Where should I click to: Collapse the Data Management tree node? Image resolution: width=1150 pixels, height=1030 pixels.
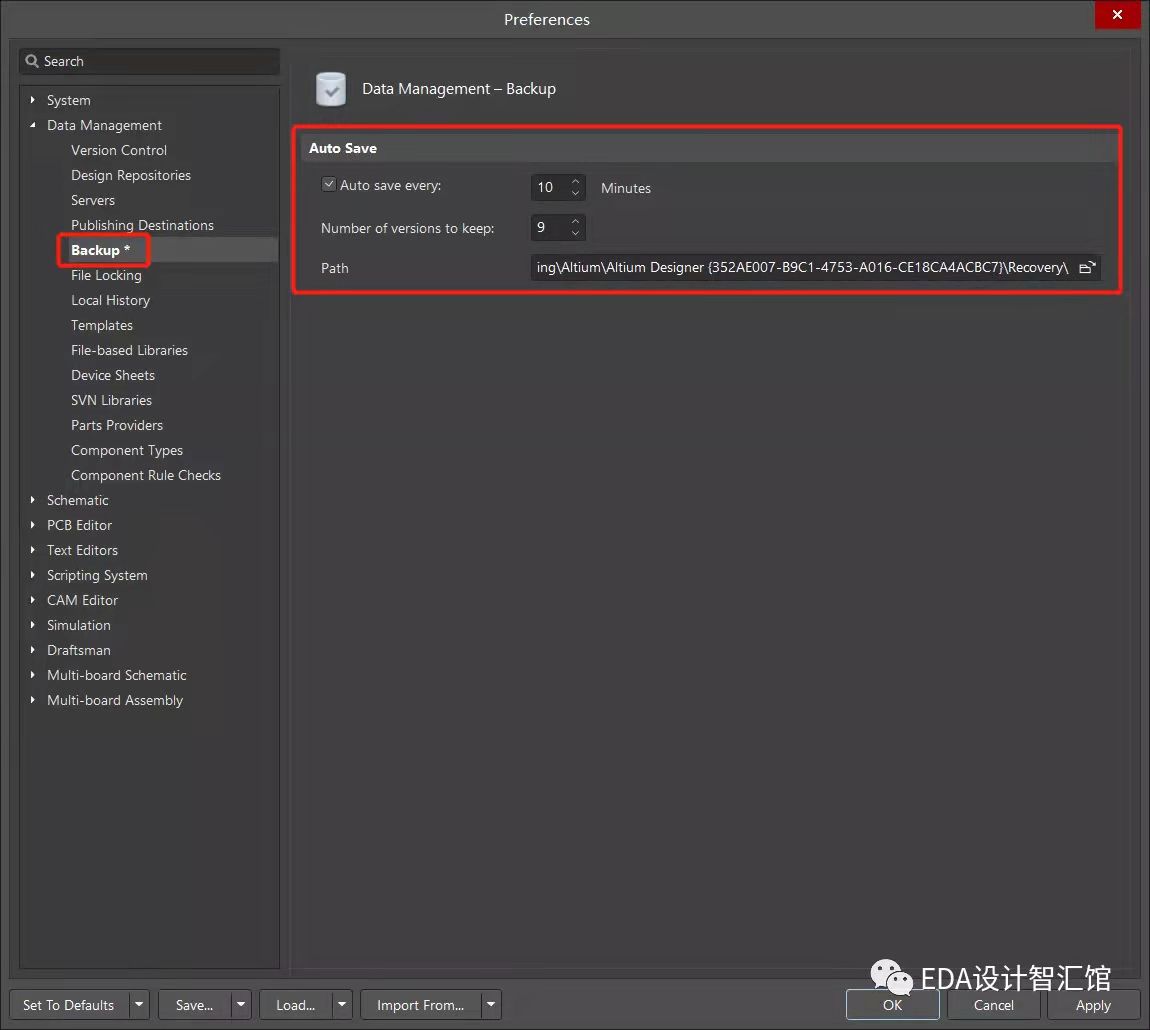pos(32,125)
